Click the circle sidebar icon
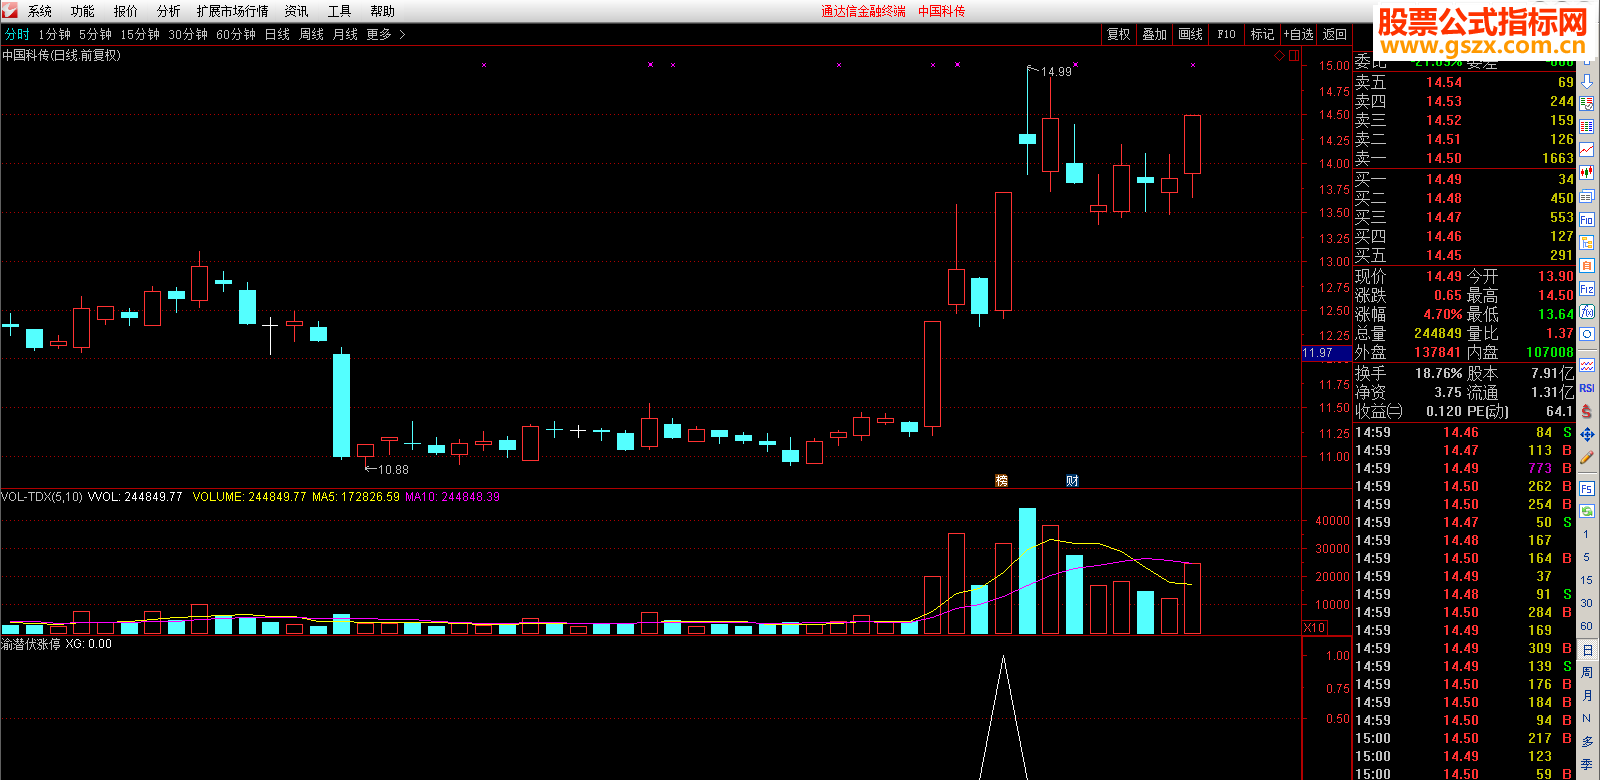This screenshot has width=1600, height=780. click(x=1587, y=335)
